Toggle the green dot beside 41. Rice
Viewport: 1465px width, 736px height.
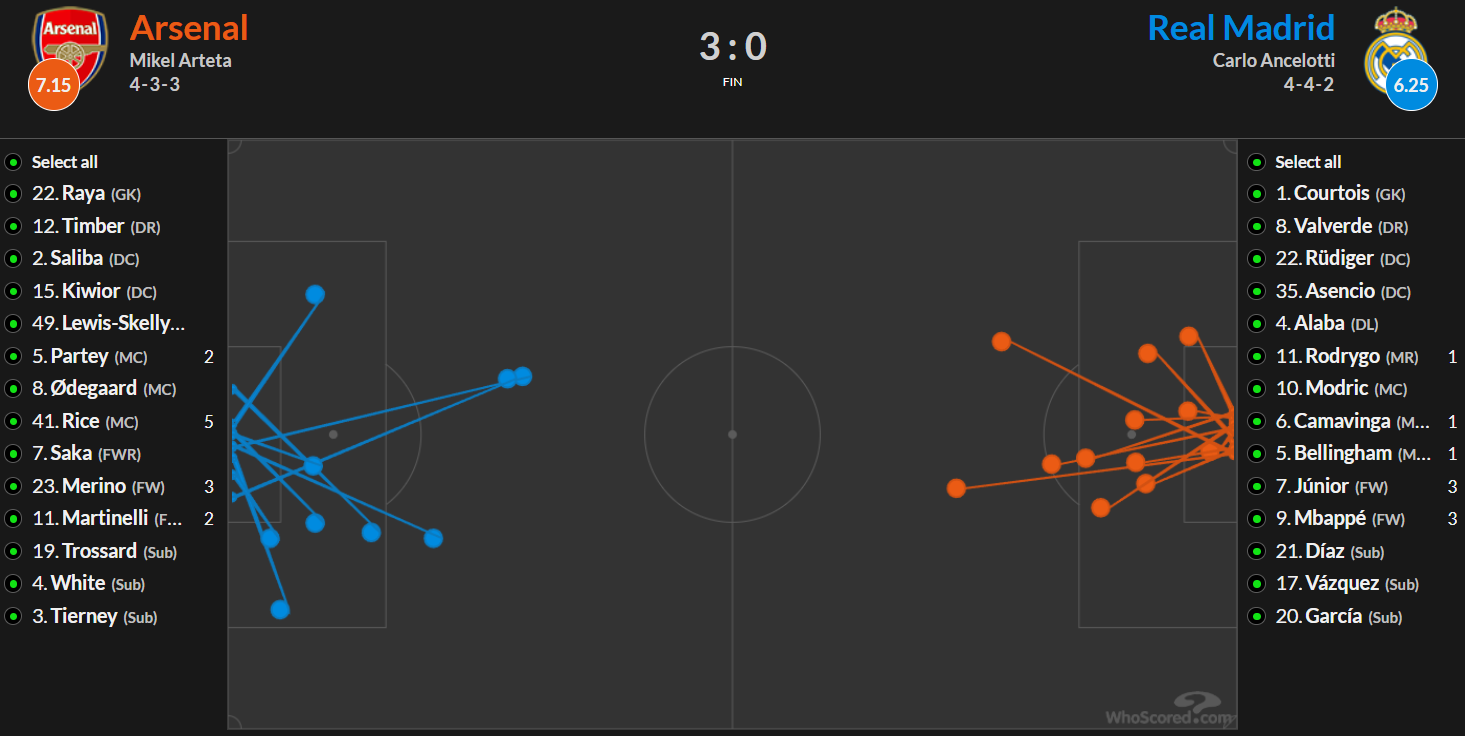point(13,421)
